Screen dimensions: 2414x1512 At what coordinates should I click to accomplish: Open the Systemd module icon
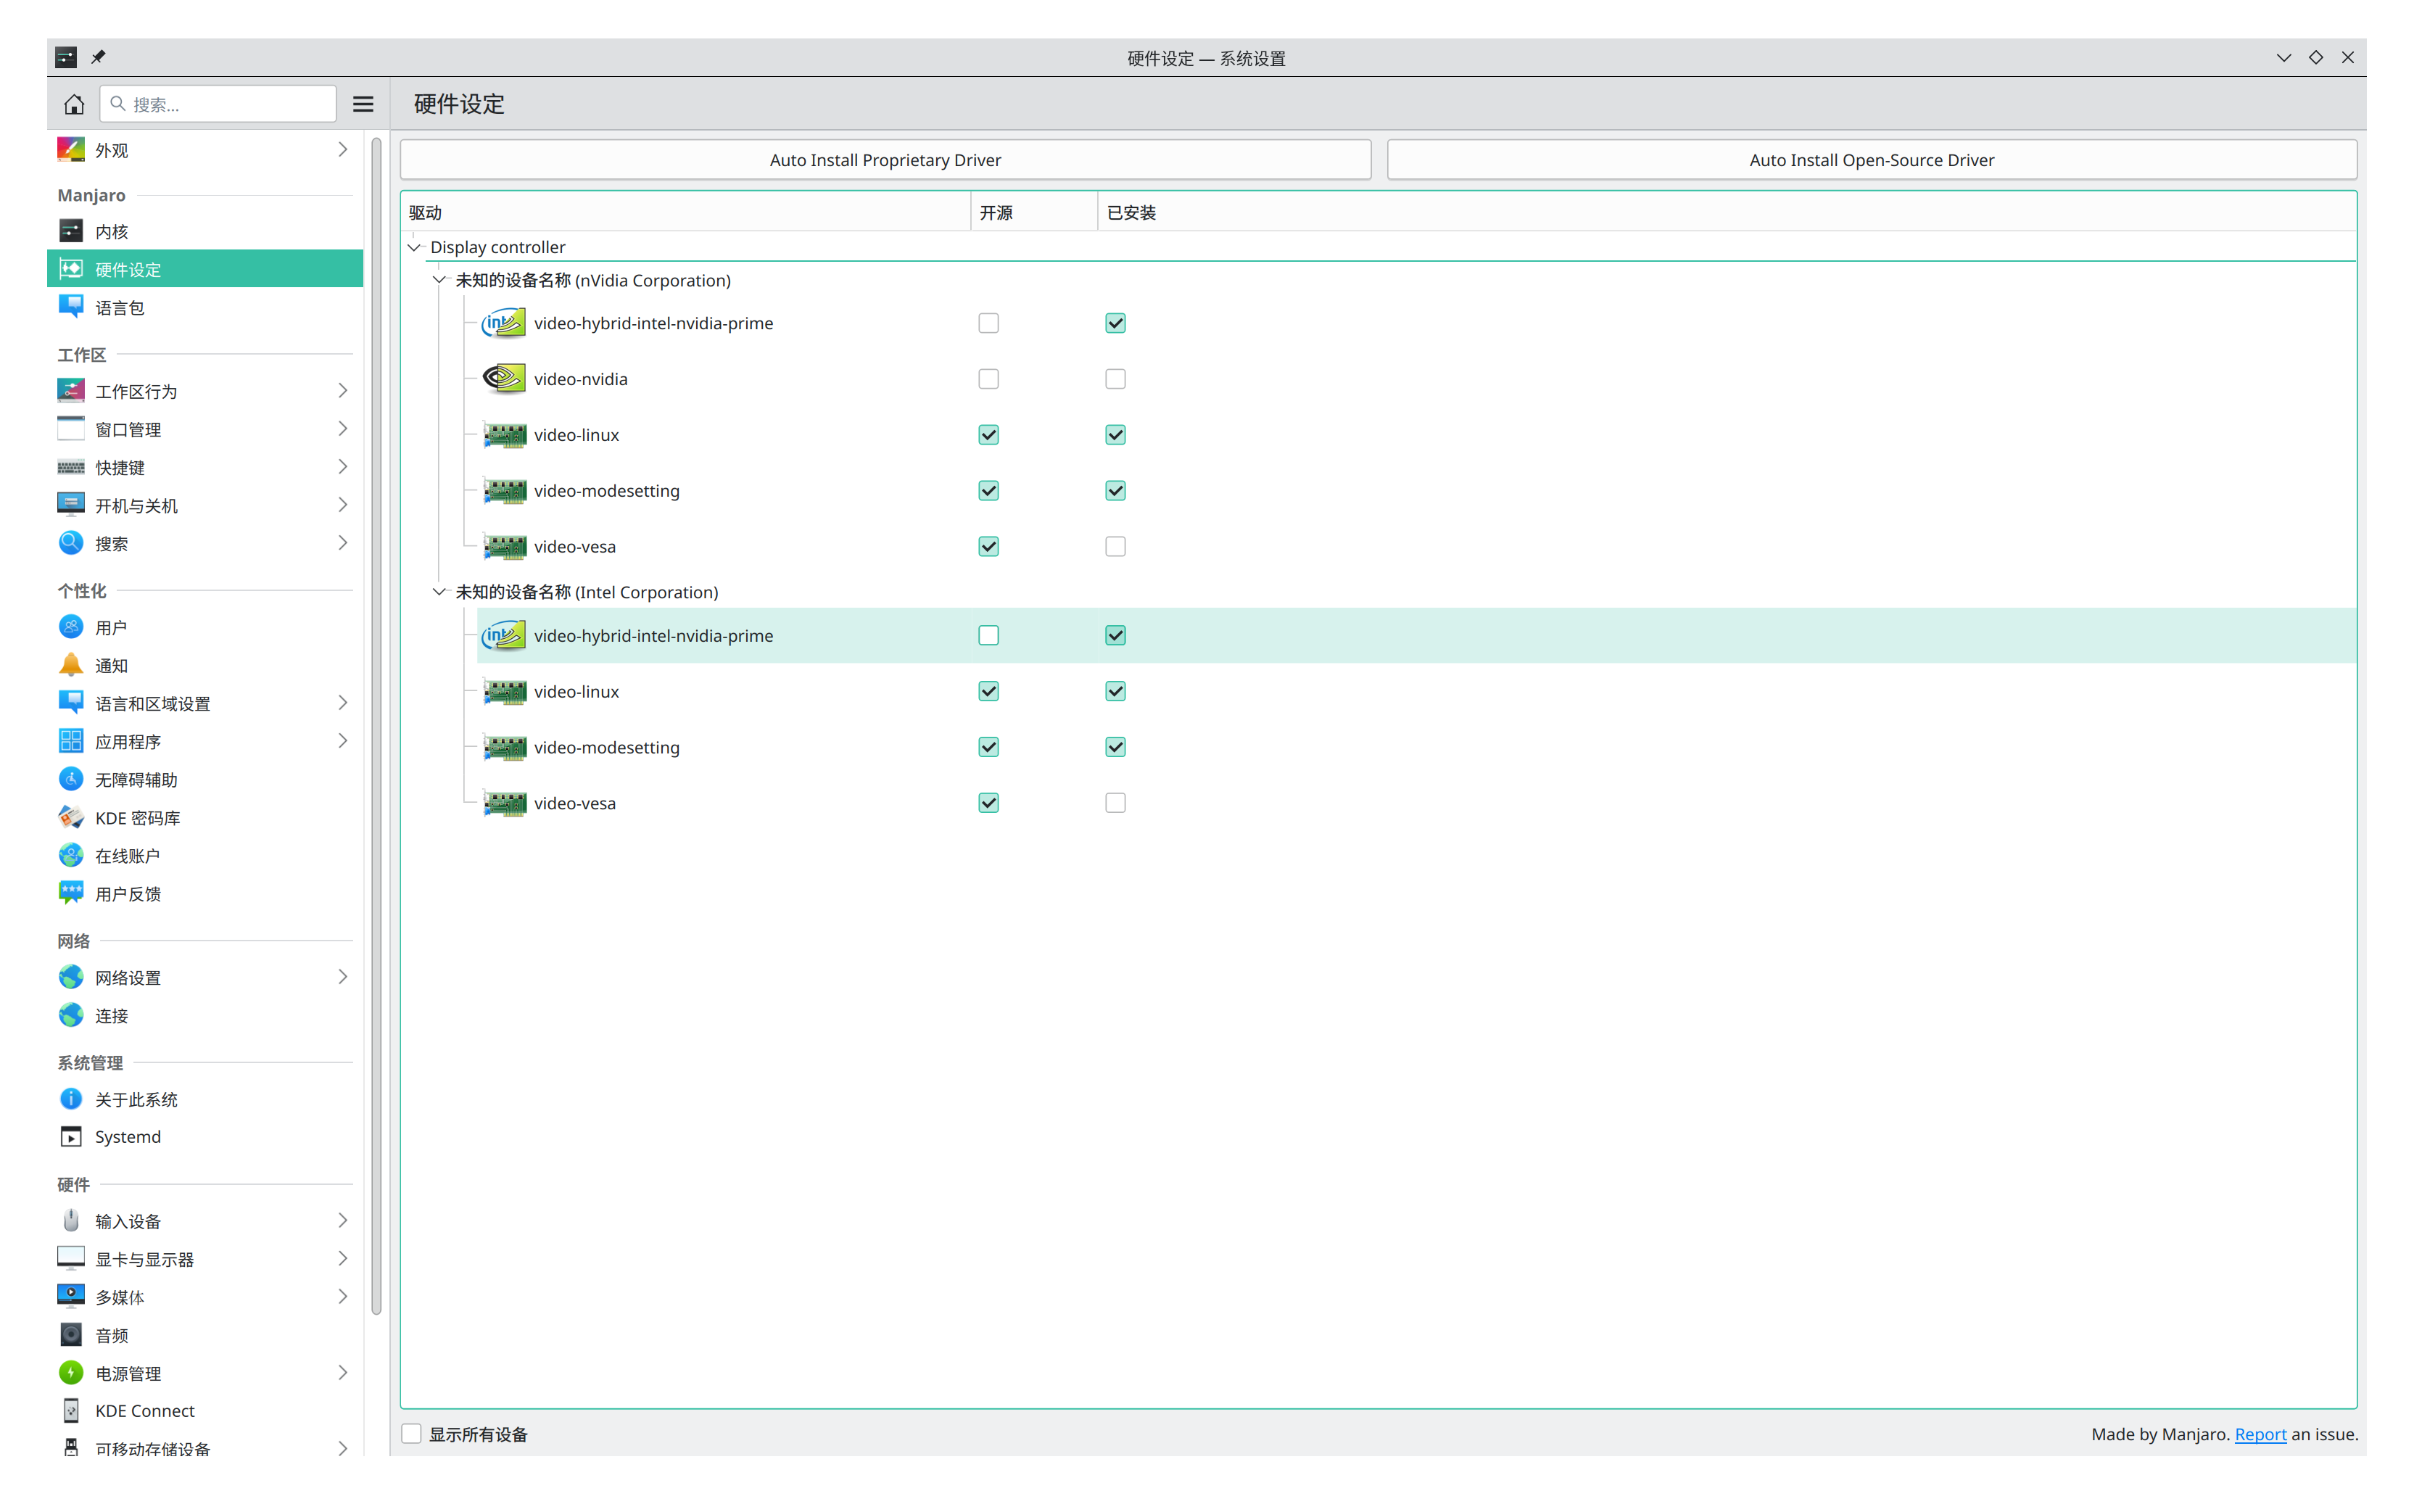point(71,1136)
